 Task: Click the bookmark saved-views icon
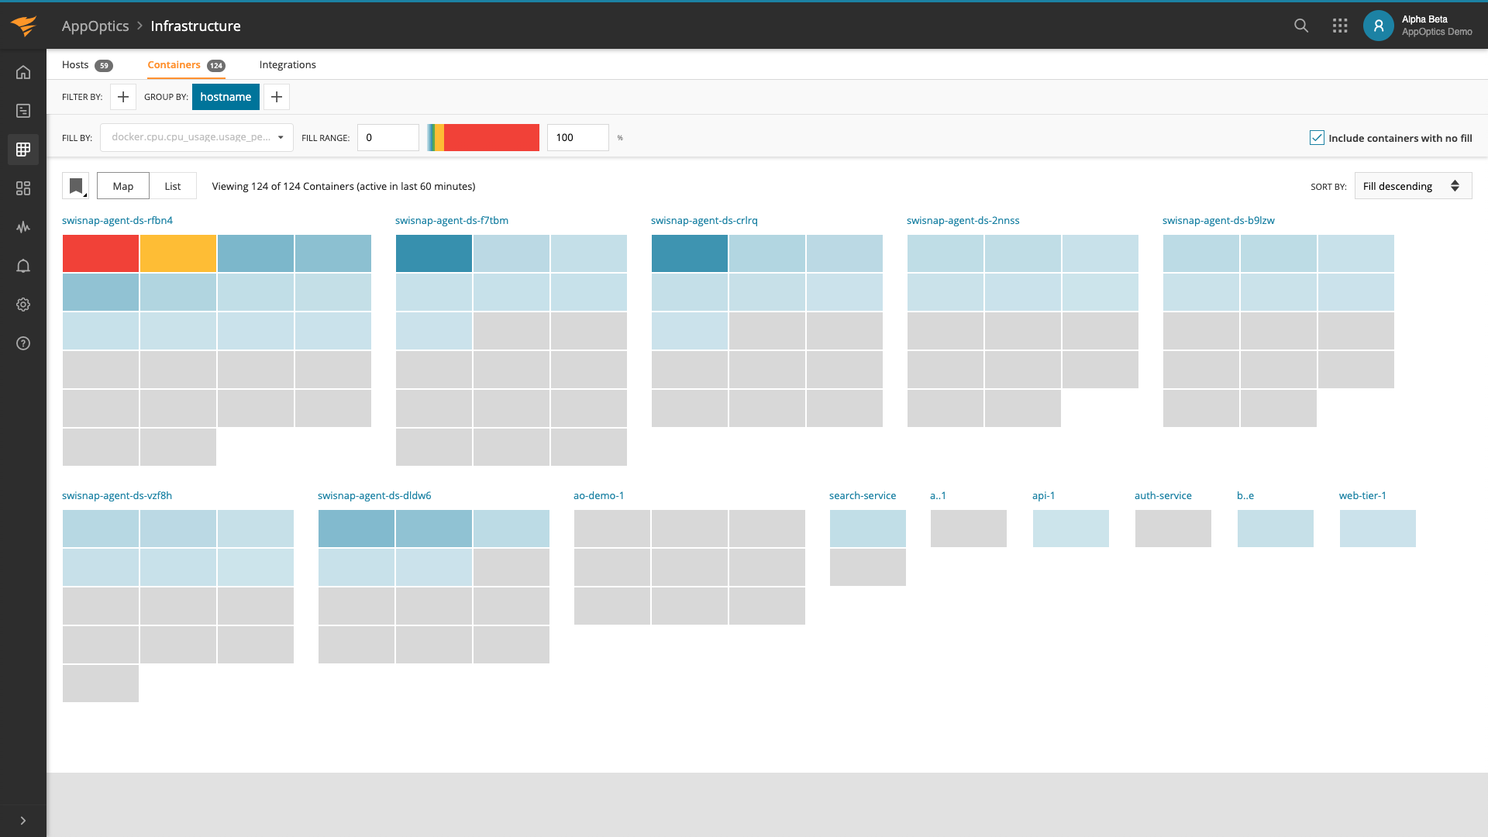[75, 185]
